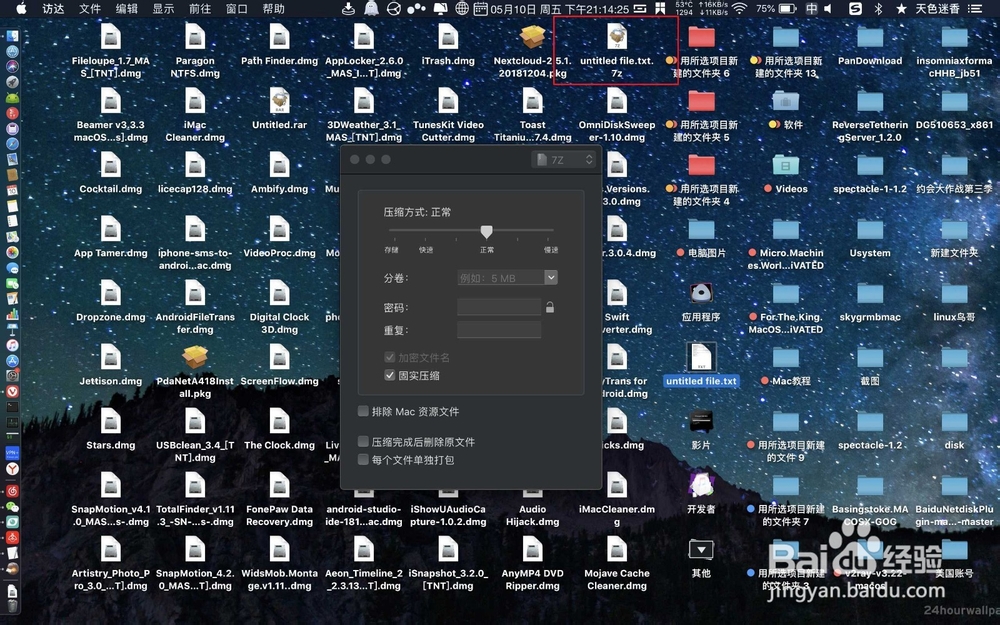Image resolution: width=1000 pixels, height=625 pixels.
Task: Click the battery 75% indicator
Action: tap(776, 8)
